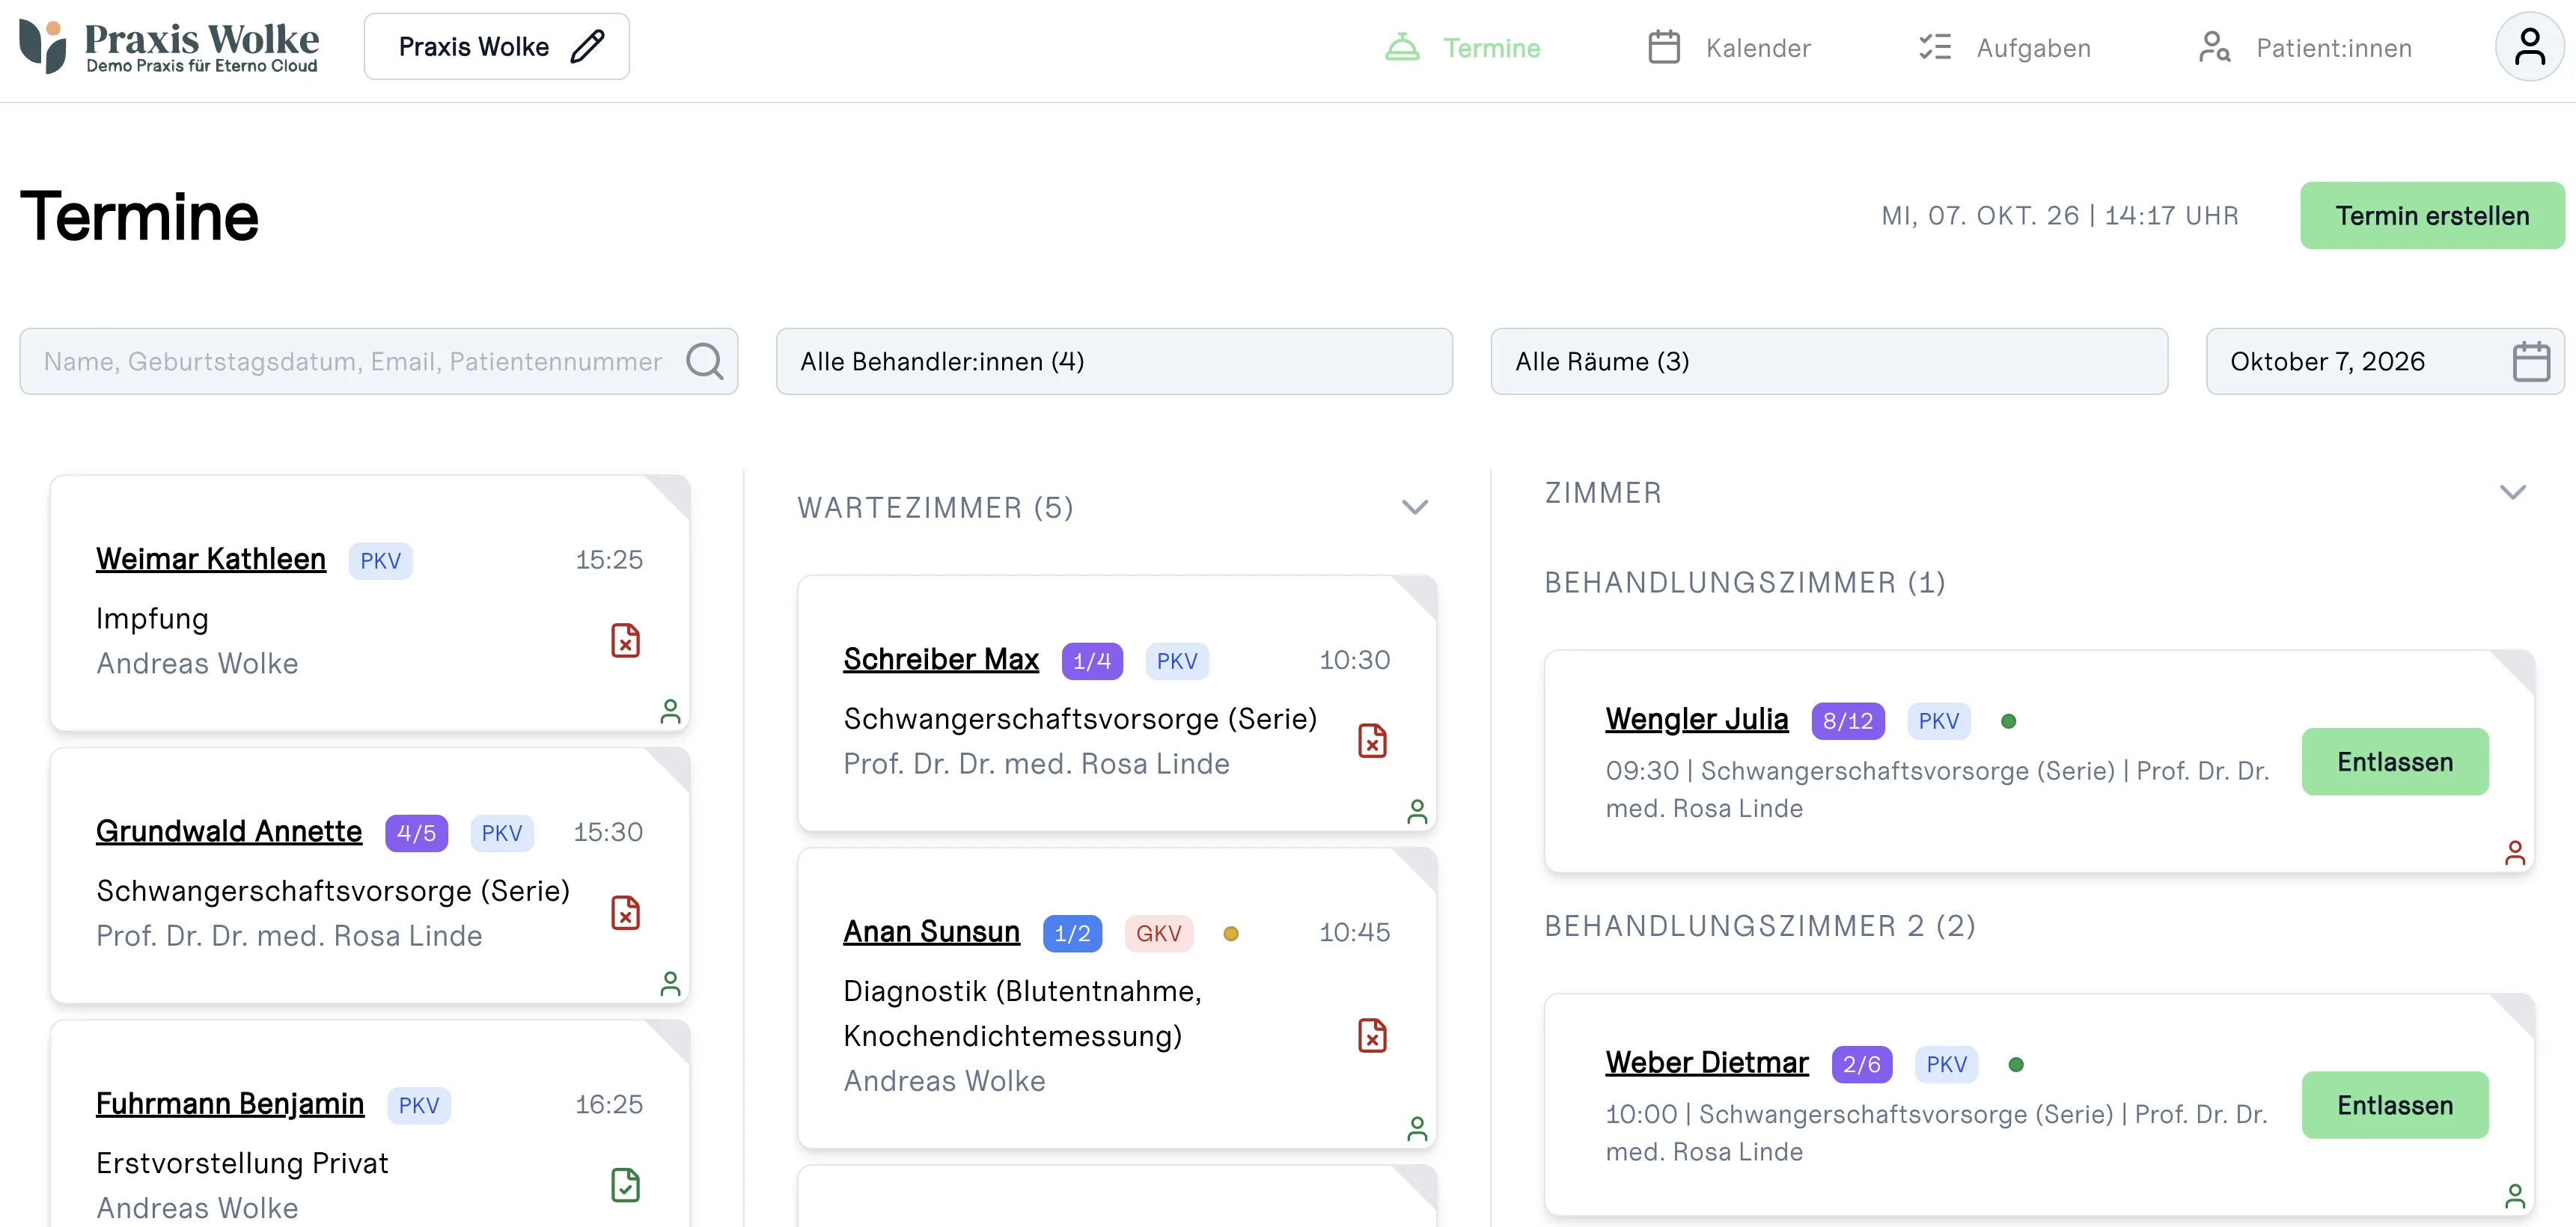
Task: Click green document icon on Fuhrmann Benjamin card
Action: pyautogui.click(x=625, y=1184)
